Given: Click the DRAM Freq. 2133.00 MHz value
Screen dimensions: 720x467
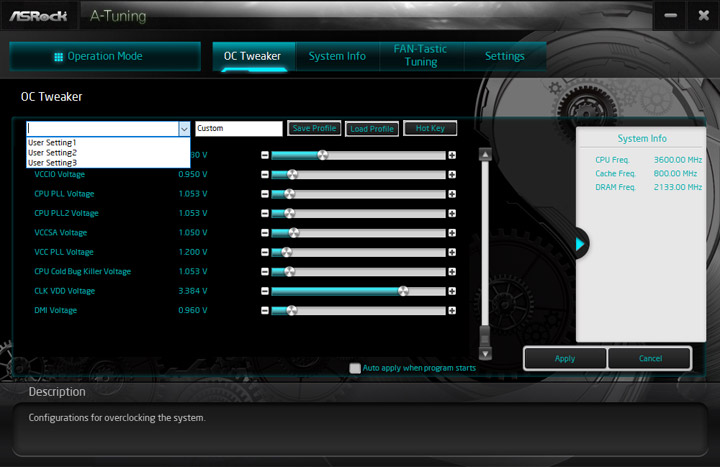Looking at the screenshot, I should tap(678, 187).
